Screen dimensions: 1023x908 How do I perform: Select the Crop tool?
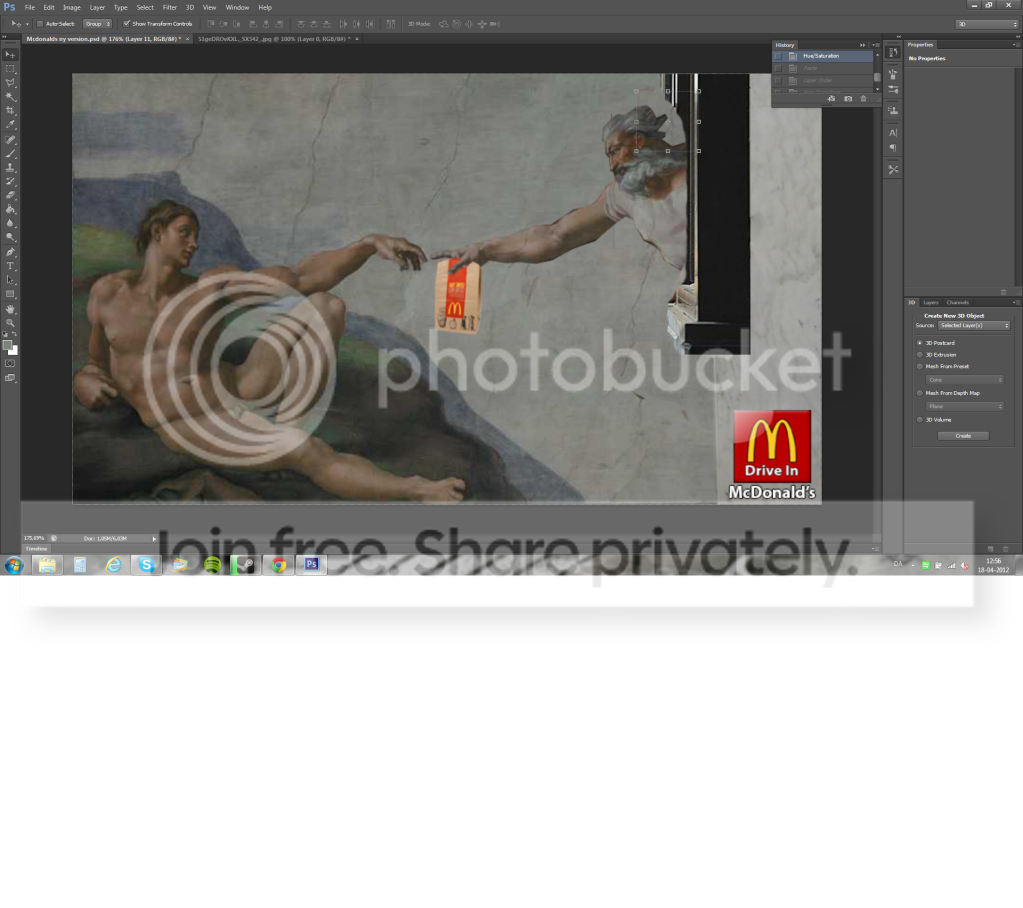coord(10,111)
